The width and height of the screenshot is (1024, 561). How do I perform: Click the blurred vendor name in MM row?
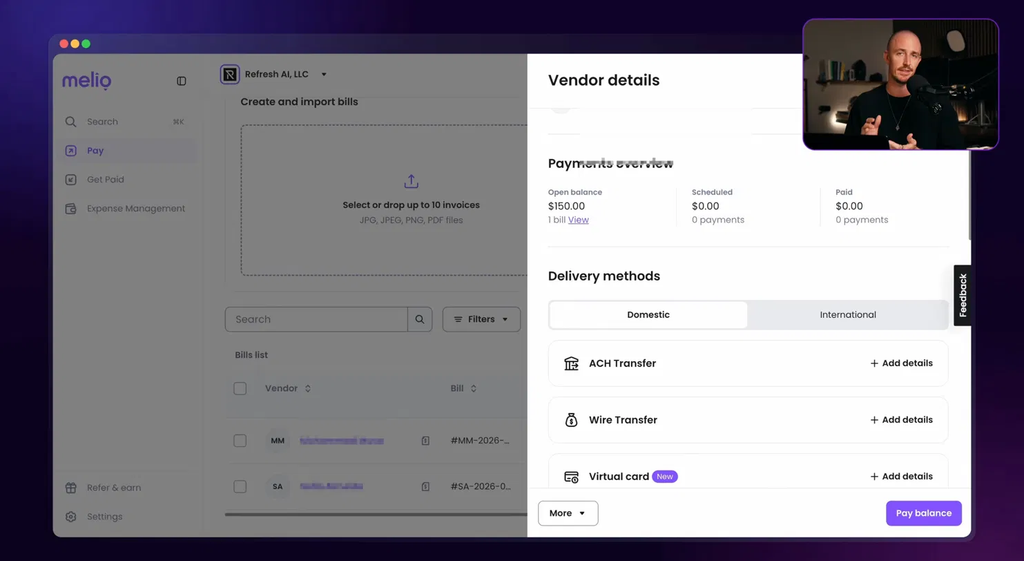342,441
